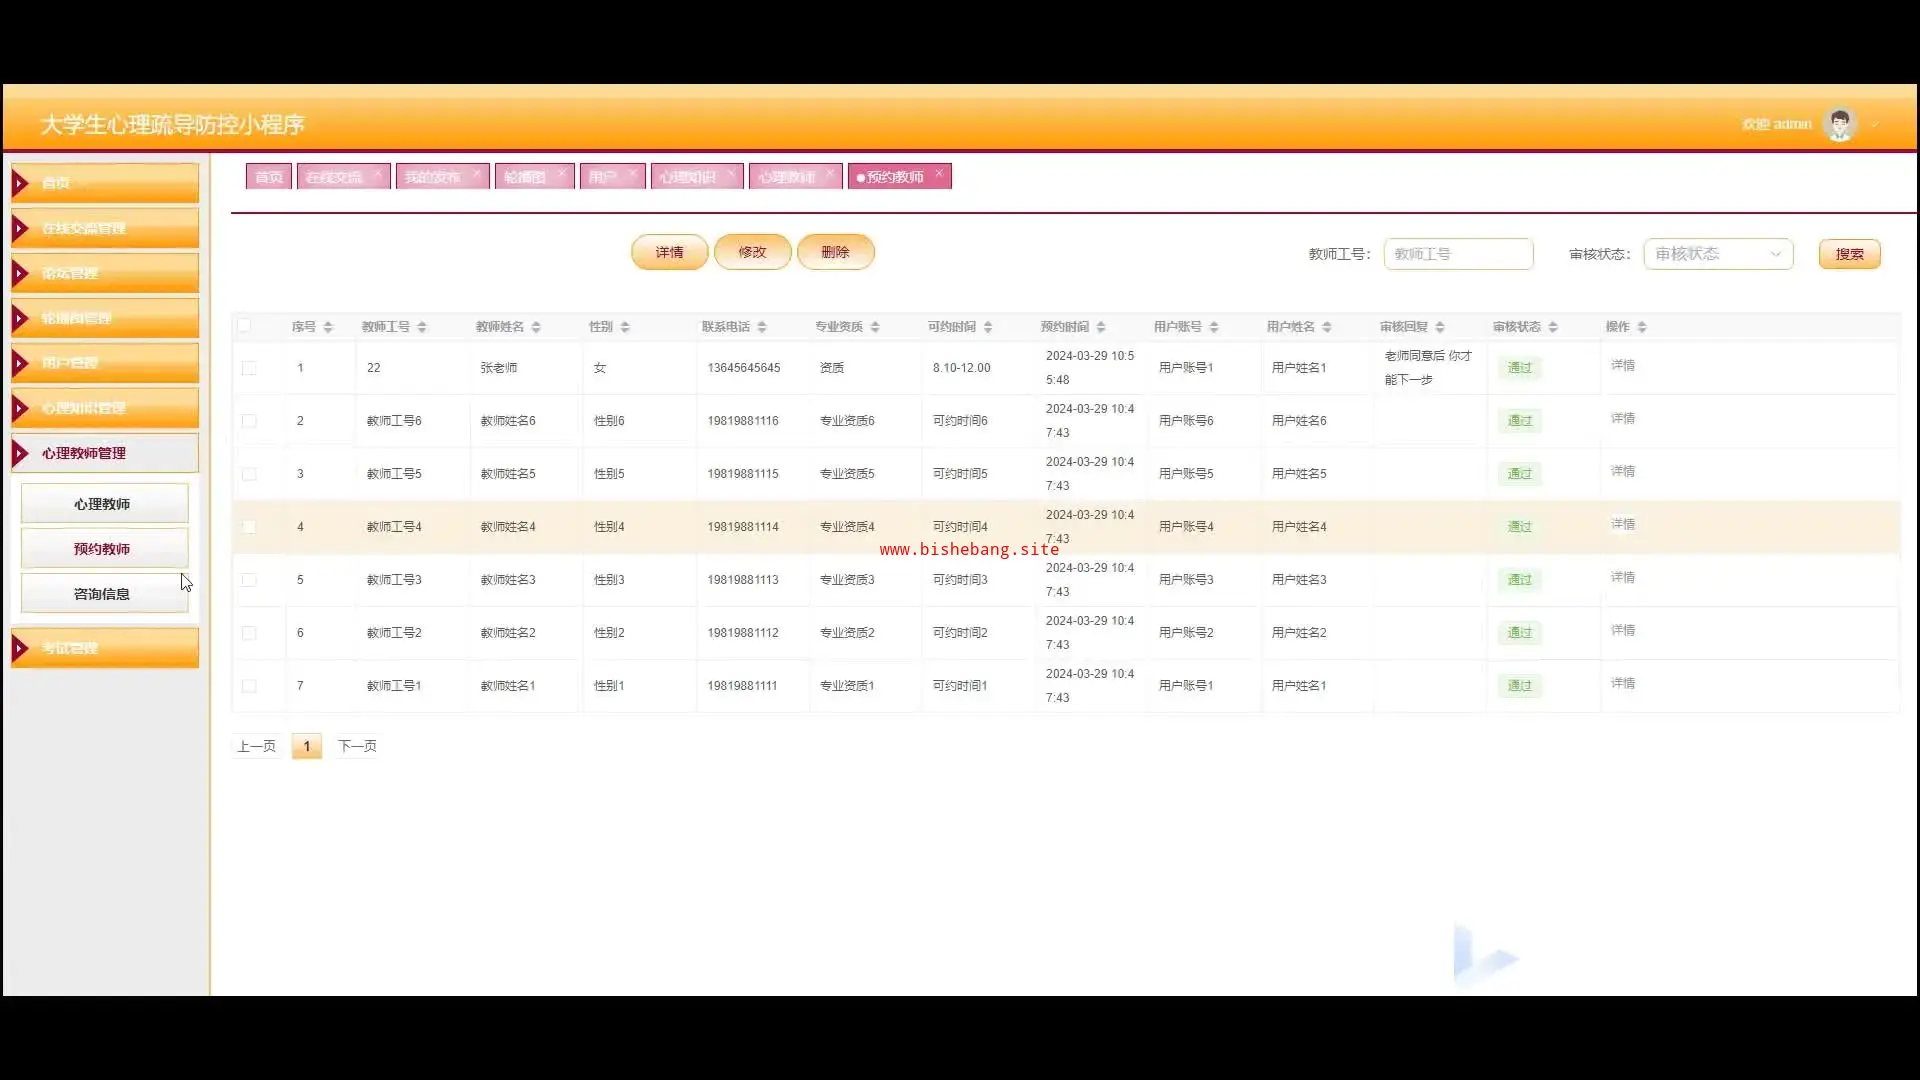Open the 咨询信息 submenu item
Image resolution: width=1920 pixels, height=1080 pixels.
pyautogui.click(x=102, y=594)
